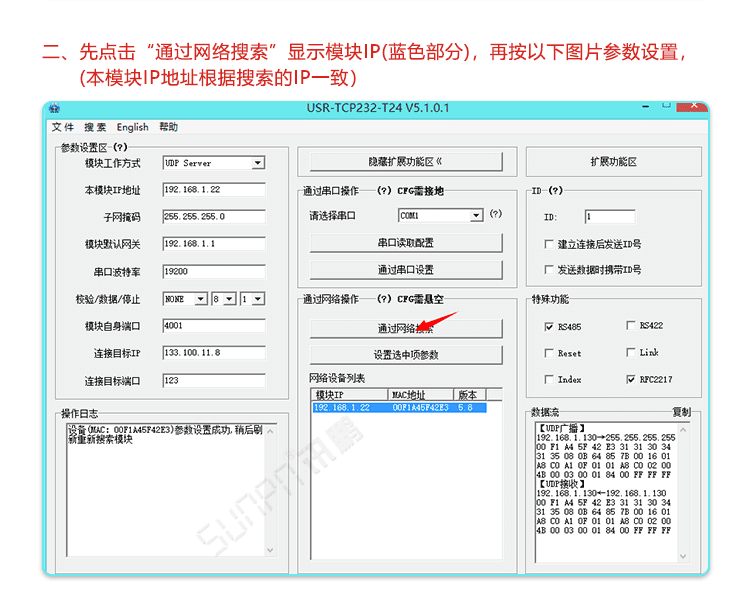The width and height of the screenshot is (750, 594).
Task: Click 通过网络搜索 button
Action: [x=406, y=329]
